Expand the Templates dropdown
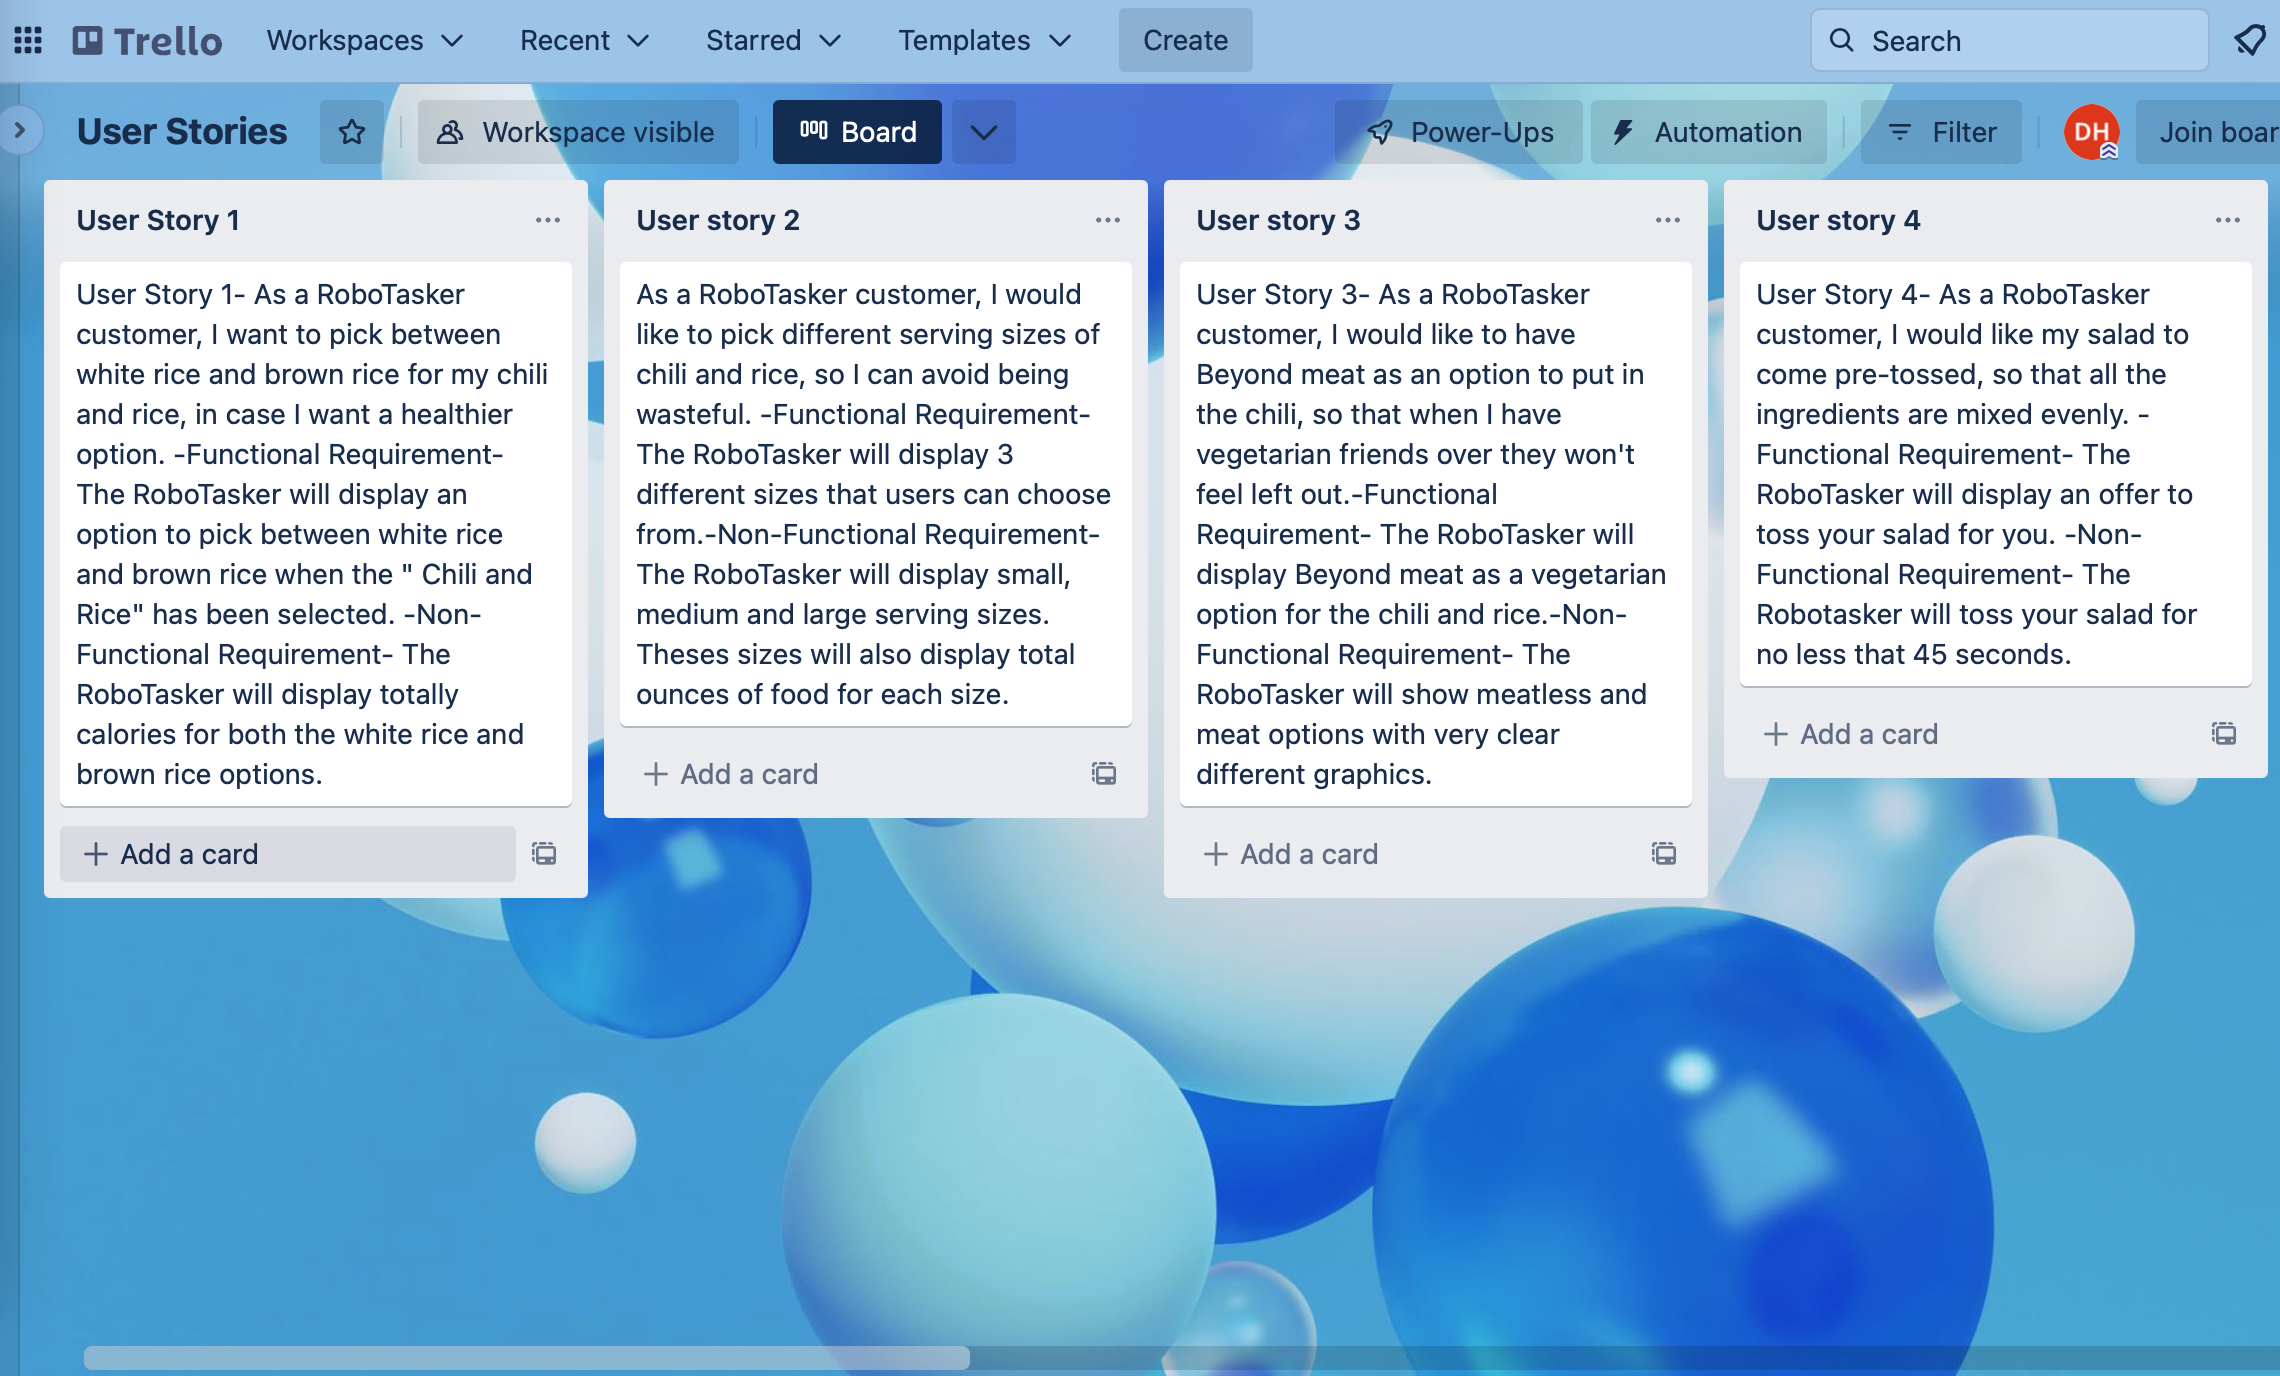Image resolution: width=2280 pixels, height=1376 pixels. click(983, 40)
